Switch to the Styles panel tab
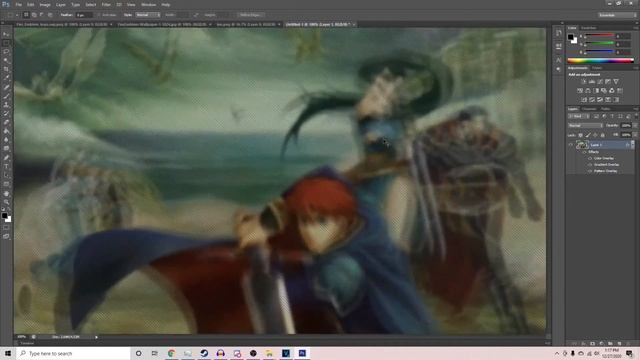The width and height of the screenshot is (640, 360). [597, 68]
